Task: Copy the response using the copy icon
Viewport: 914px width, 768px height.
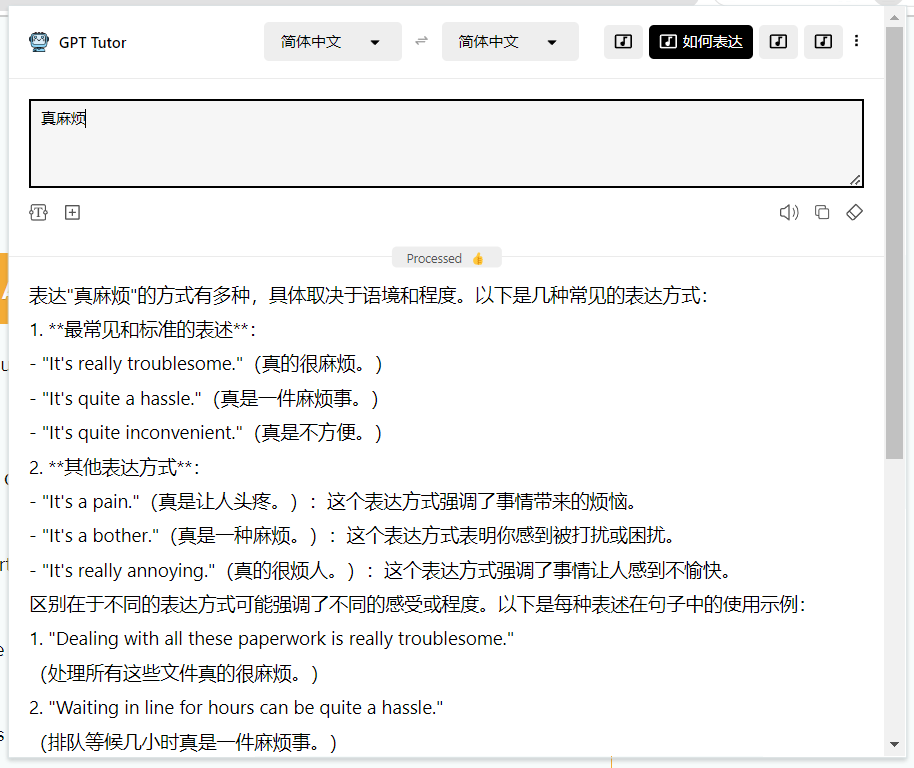Action: point(822,212)
